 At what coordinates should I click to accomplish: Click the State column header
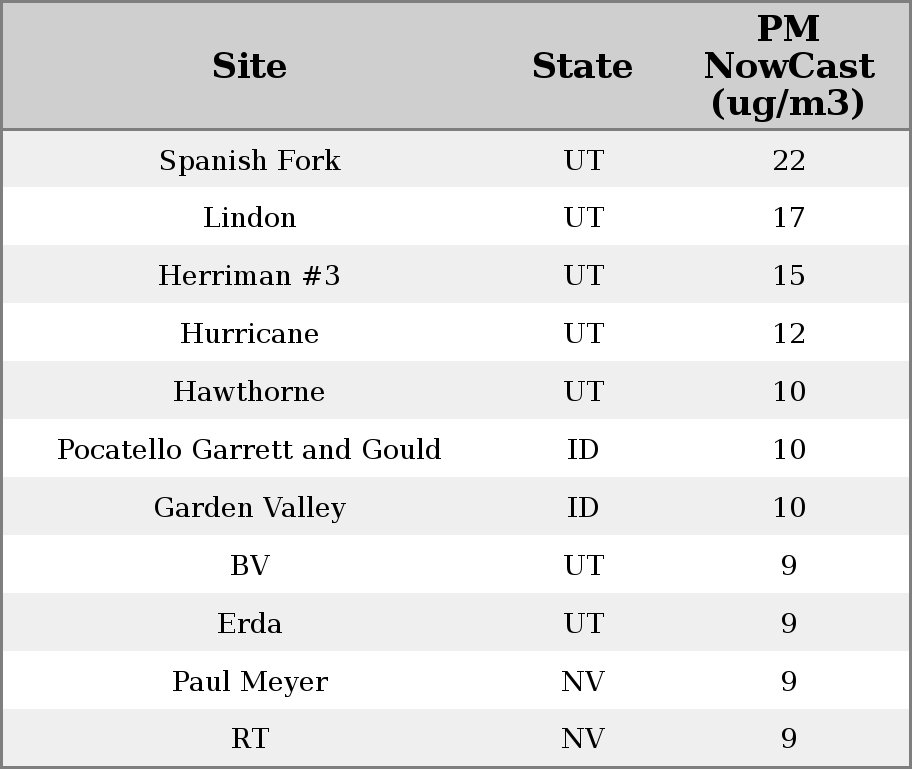tap(582, 67)
